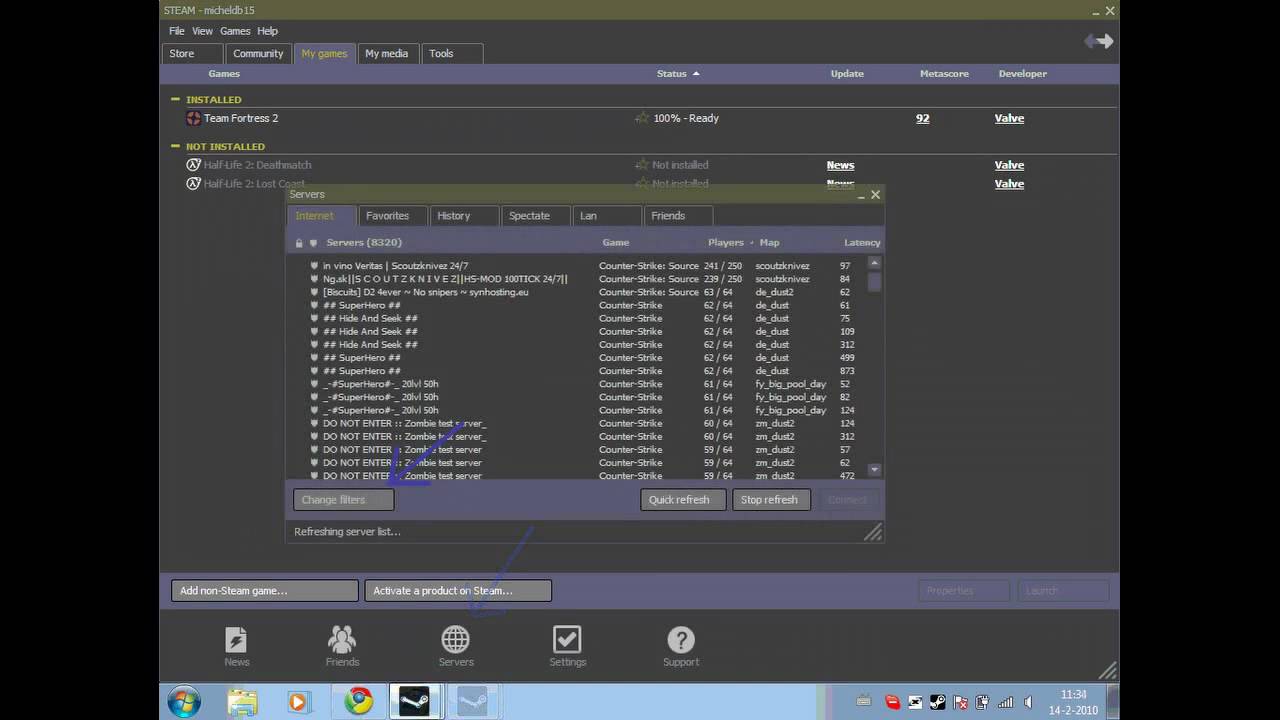The image size is (1280, 720).
Task: Select the Lan tab in Servers window
Action: point(606,216)
